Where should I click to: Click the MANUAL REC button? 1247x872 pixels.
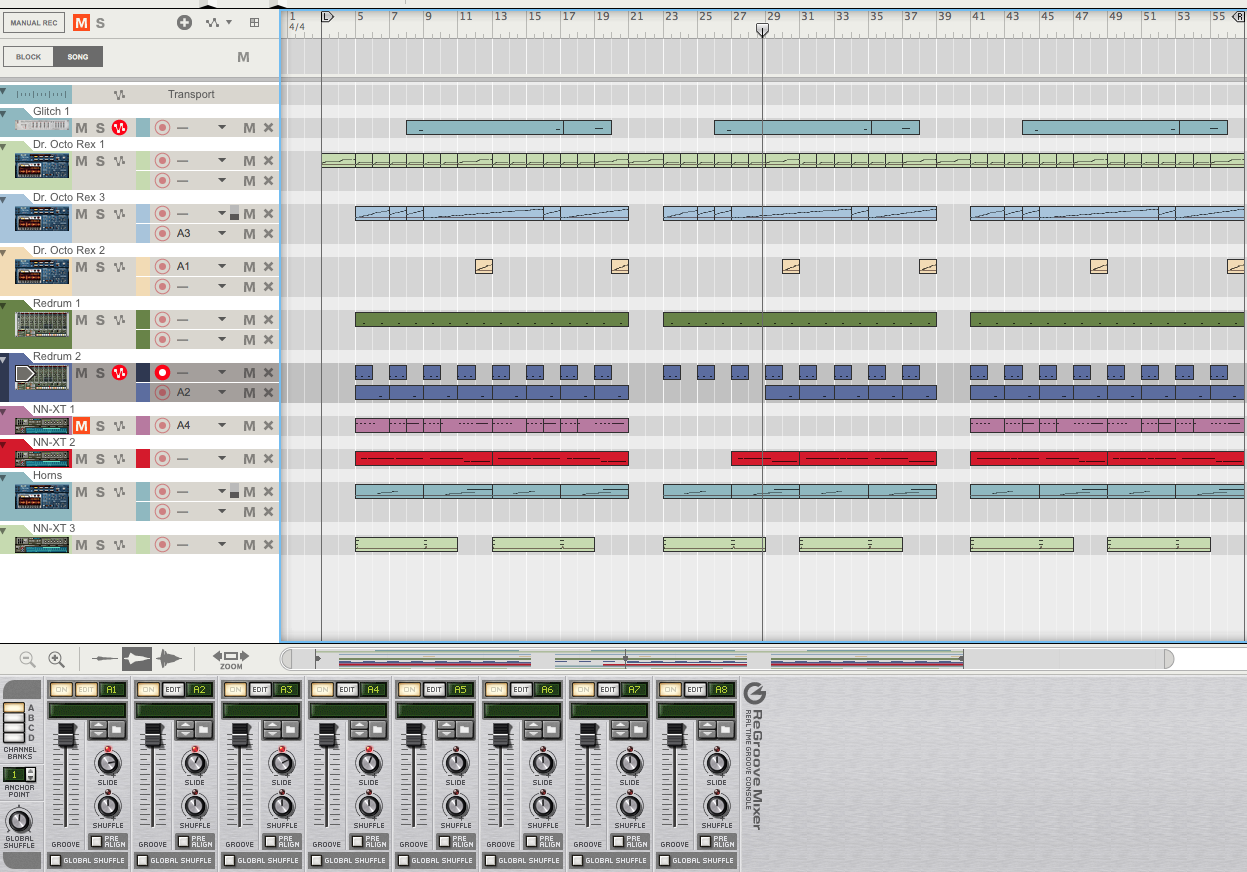(x=34, y=22)
